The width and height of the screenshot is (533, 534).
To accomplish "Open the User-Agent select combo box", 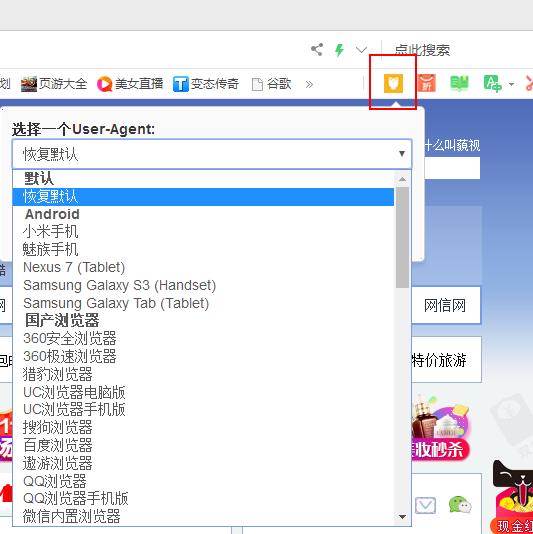I will [212, 154].
